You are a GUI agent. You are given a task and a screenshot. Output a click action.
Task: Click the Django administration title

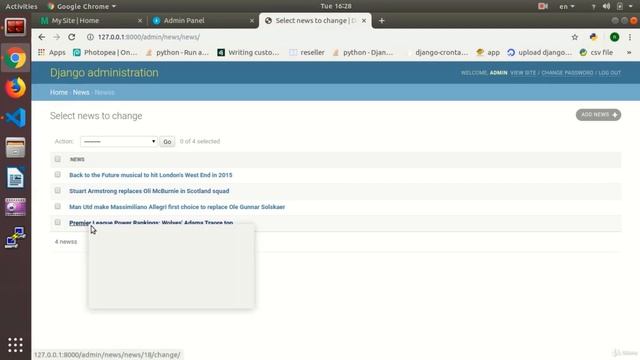coord(104,73)
